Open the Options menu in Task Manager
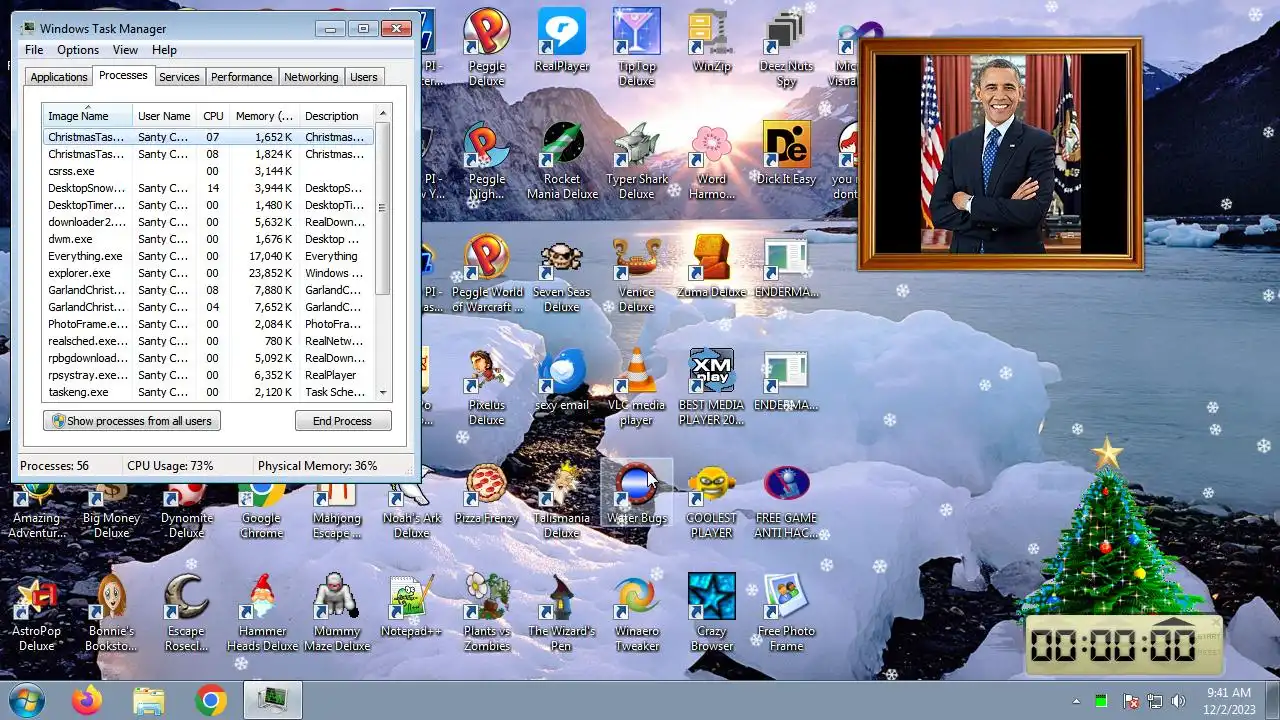Image resolution: width=1280 pixels, height=720 pixels. (x=78, y=50)
